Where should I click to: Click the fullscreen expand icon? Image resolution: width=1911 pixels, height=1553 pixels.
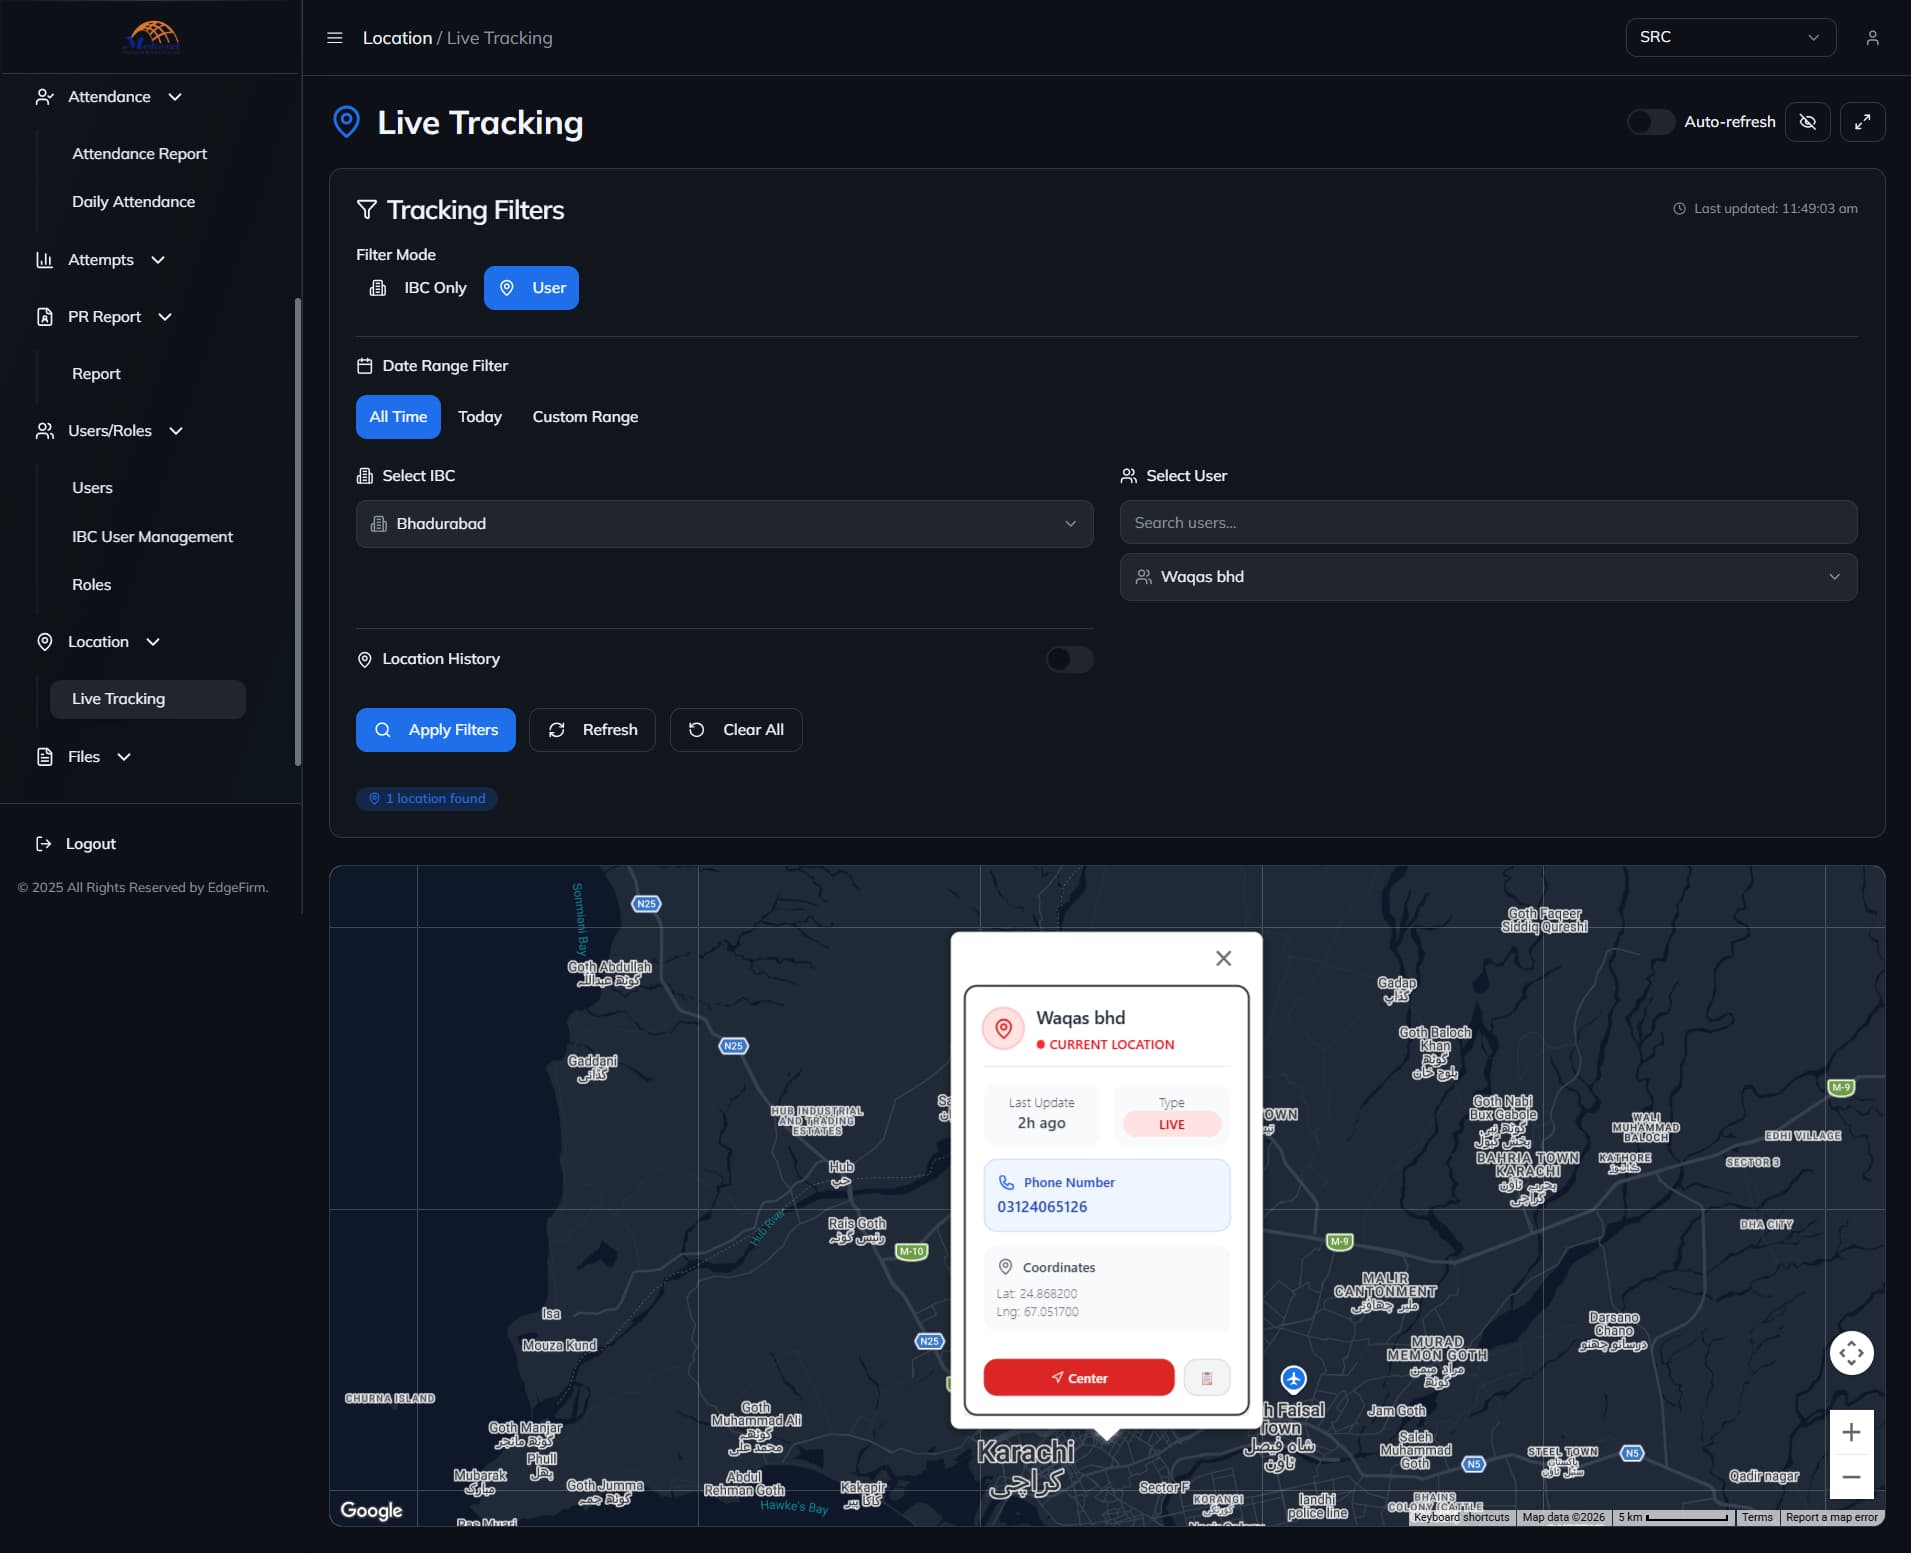point(1862,122)
